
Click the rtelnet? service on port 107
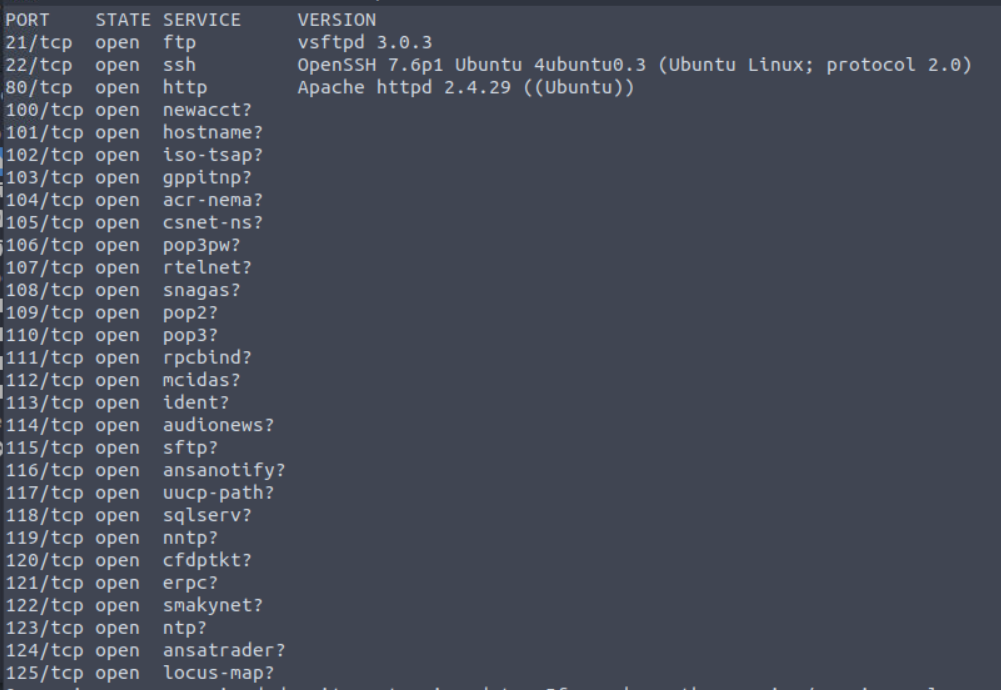[207, 267]
